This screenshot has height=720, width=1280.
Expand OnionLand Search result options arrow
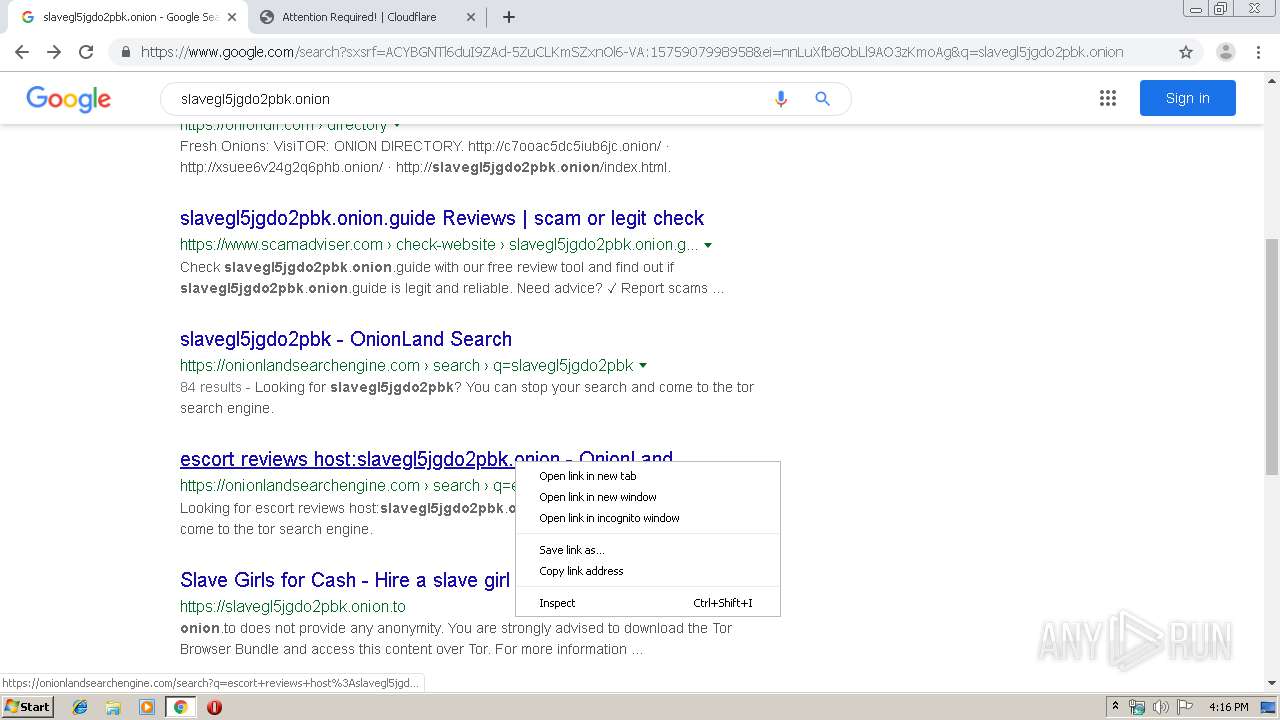[643, 366]
